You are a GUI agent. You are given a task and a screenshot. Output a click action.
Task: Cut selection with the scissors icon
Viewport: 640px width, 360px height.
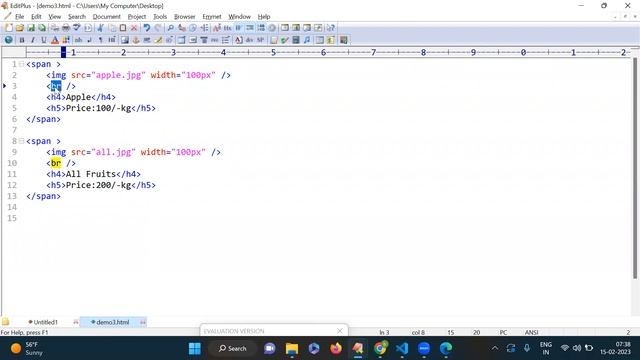pos(100,28)
